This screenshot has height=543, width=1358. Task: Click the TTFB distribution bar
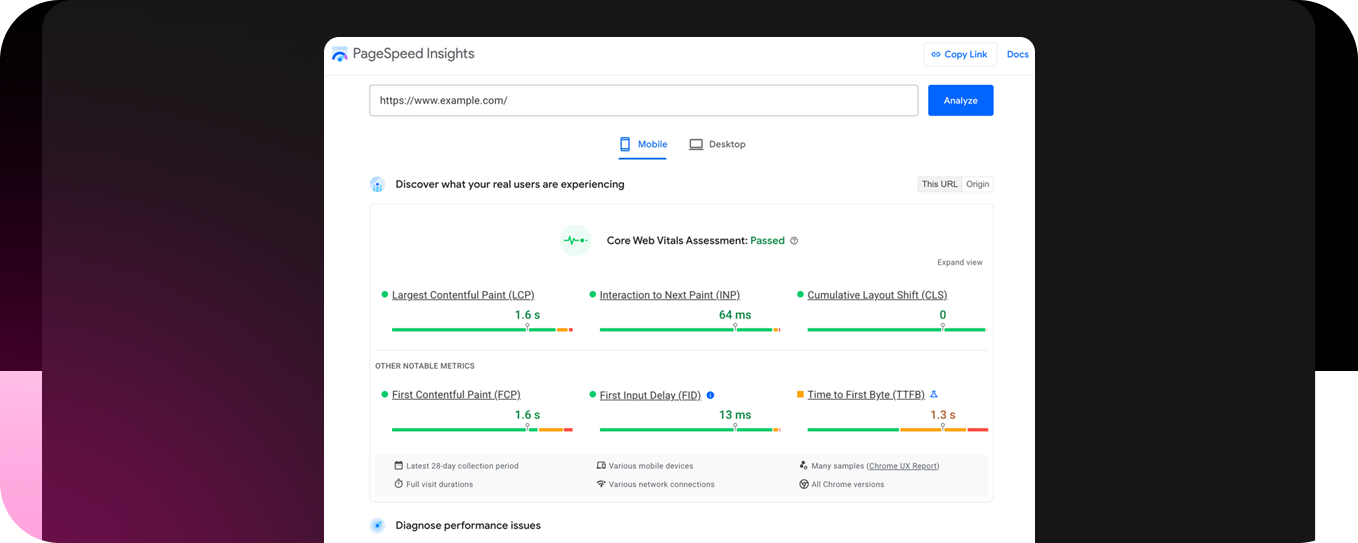[x=898, y=429]
